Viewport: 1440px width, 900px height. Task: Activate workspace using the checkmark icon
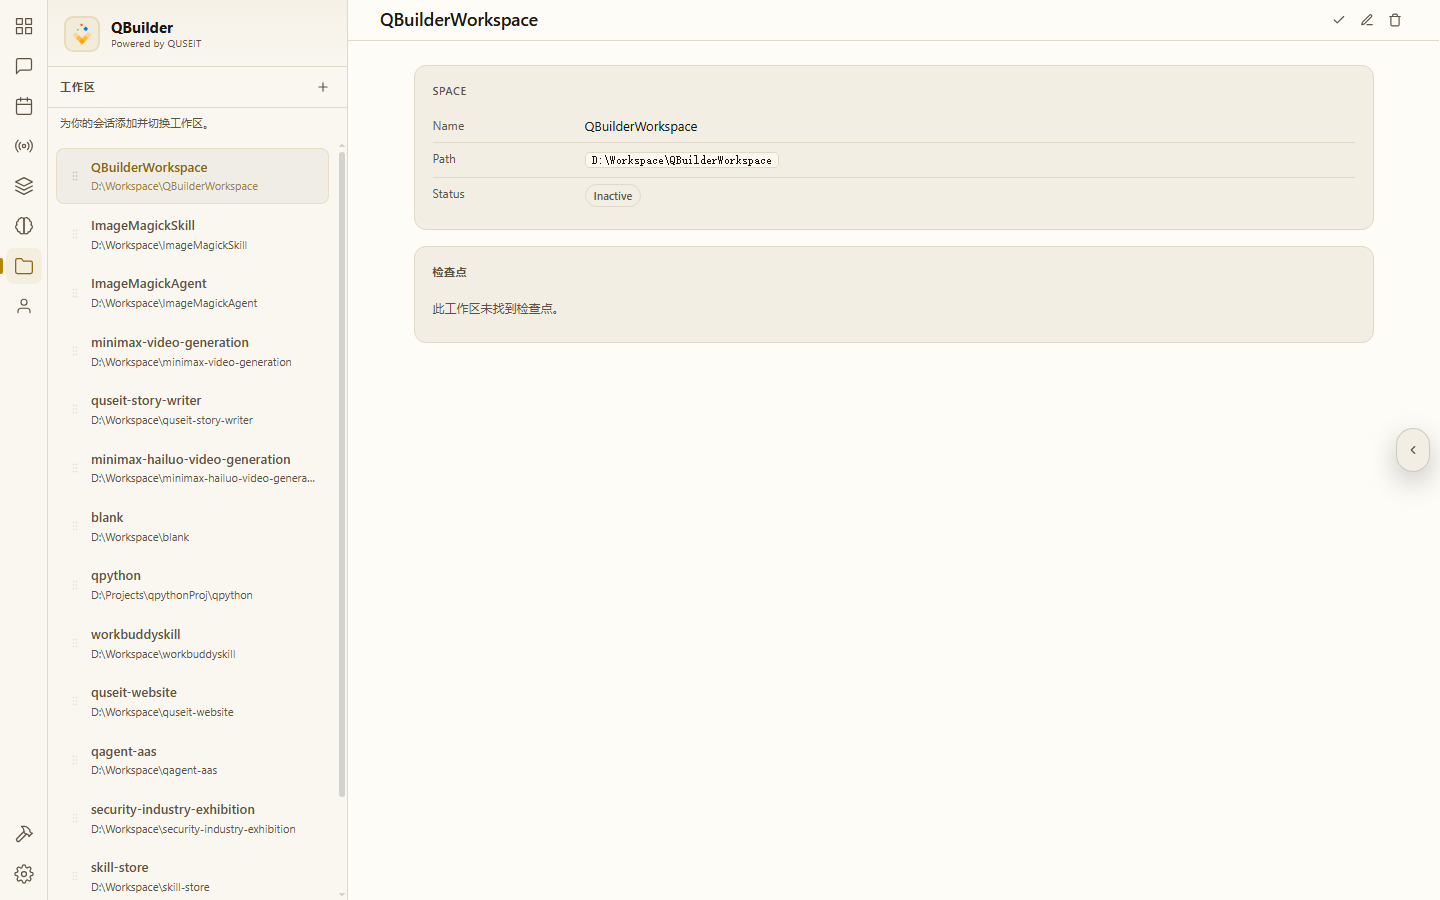(1339, 20)
